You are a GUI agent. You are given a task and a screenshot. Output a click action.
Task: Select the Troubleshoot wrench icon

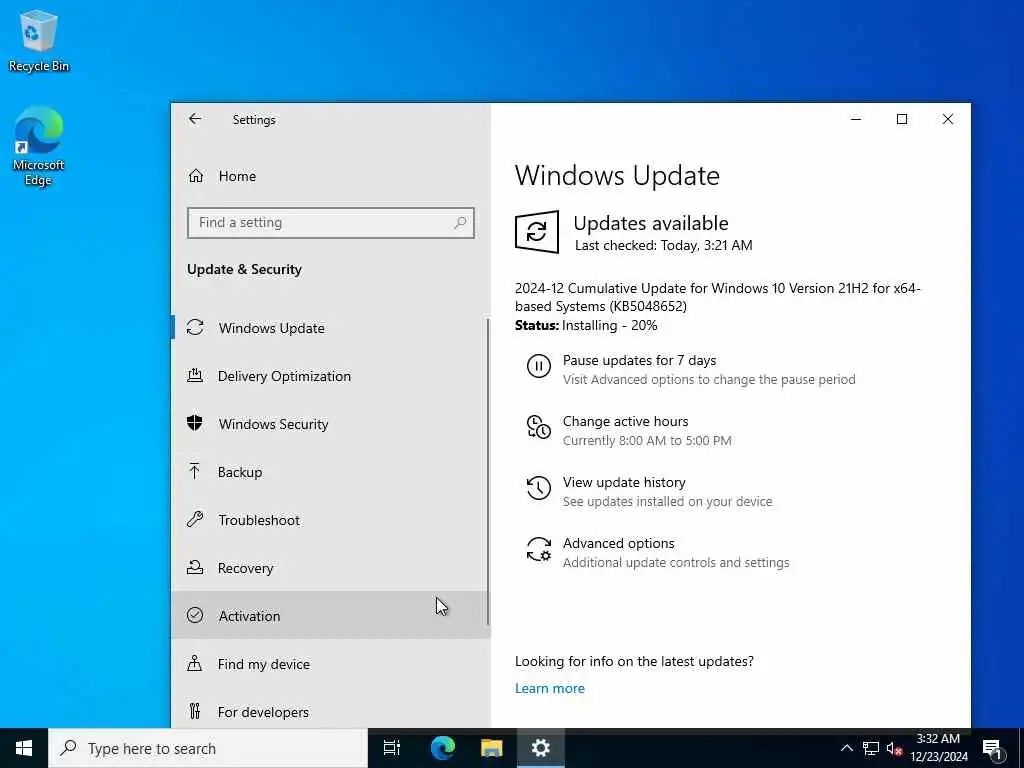[x=195, y=519]
